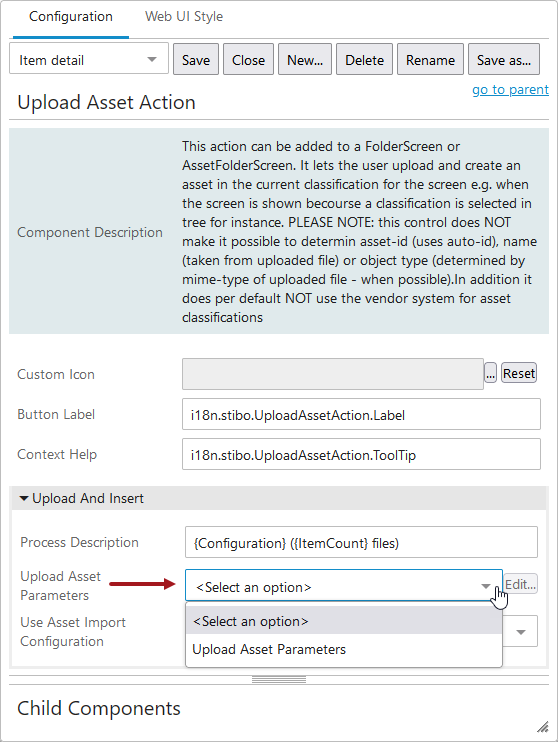Click the Edit... button beside parameters
This screenshot has height=742, width=558.
[x=520, y=584]
